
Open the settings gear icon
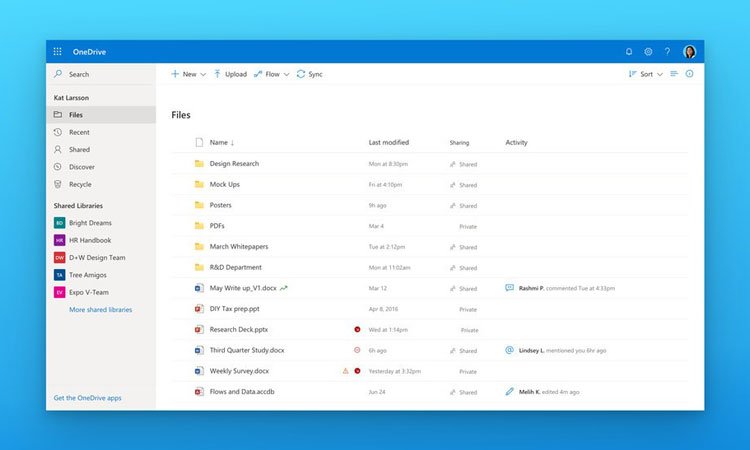point(648,51)
